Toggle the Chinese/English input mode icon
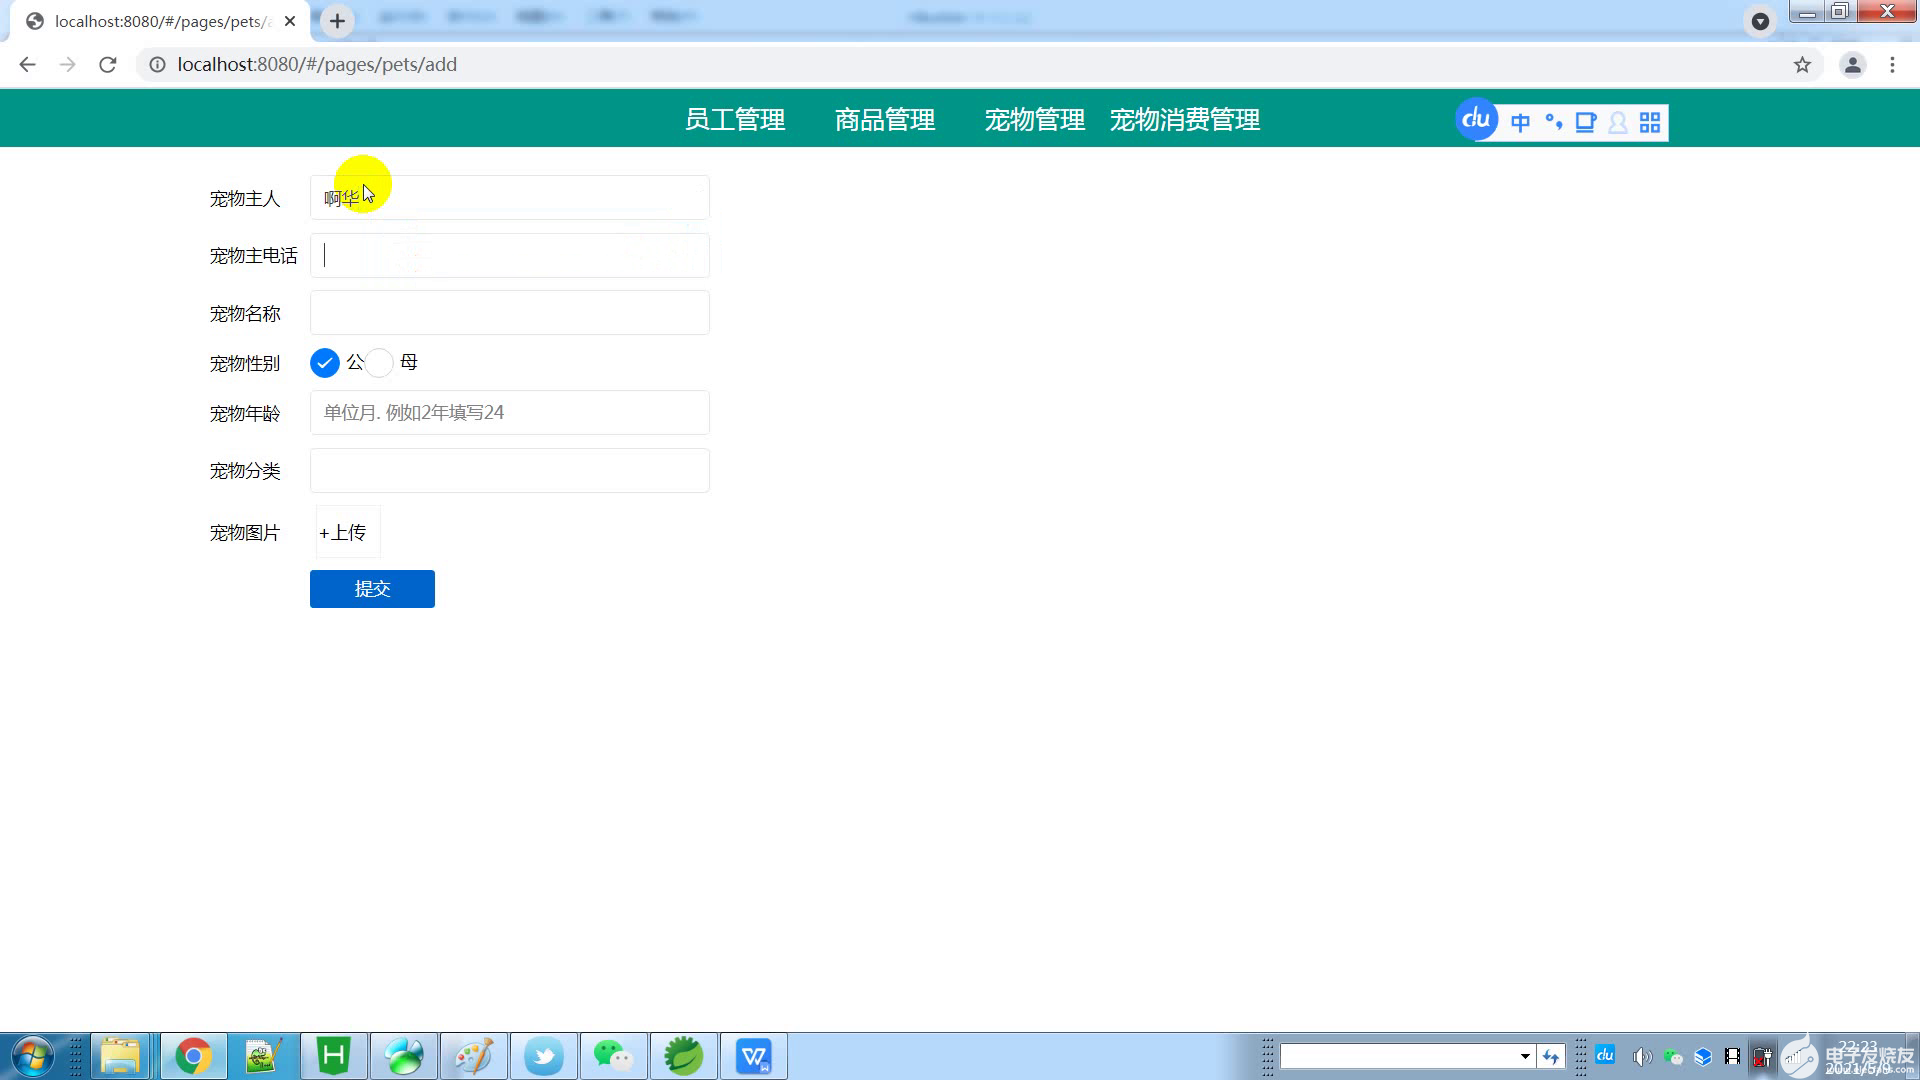 click(x=1520, y=122)
